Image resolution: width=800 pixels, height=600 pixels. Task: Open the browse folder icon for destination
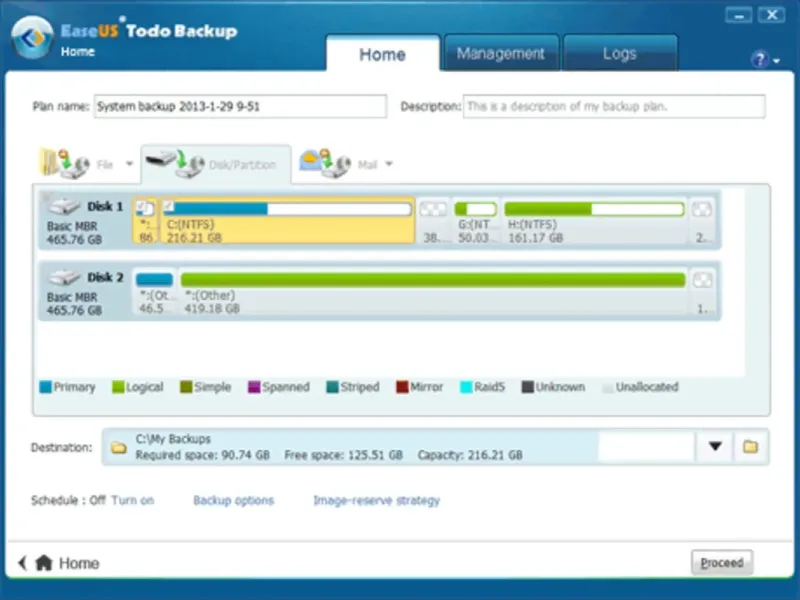(751, 447)
